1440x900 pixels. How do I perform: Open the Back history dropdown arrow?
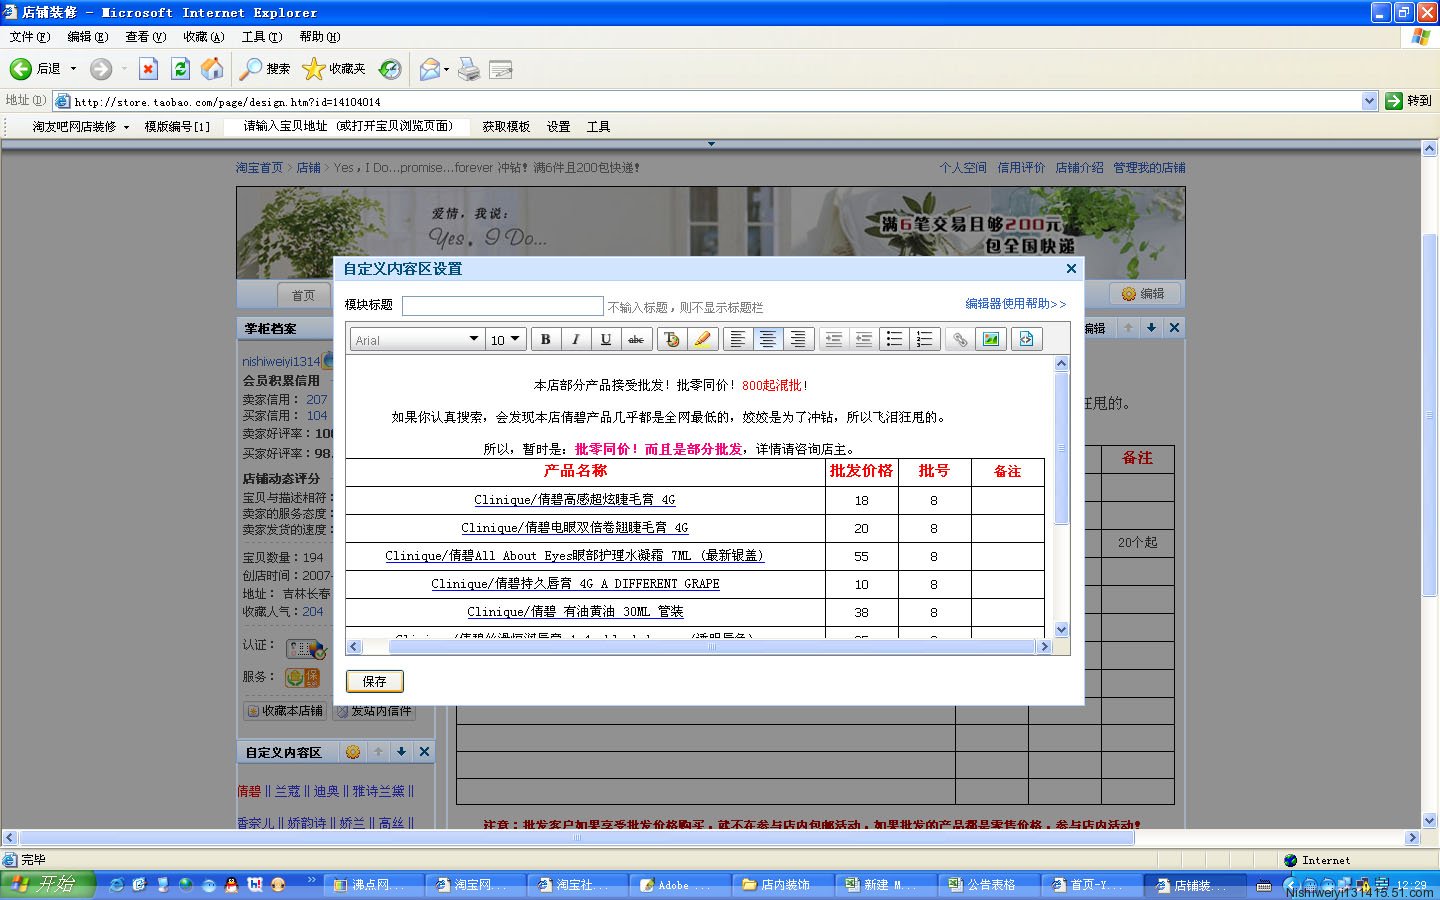pyautogui.click(x=73, y=68)
